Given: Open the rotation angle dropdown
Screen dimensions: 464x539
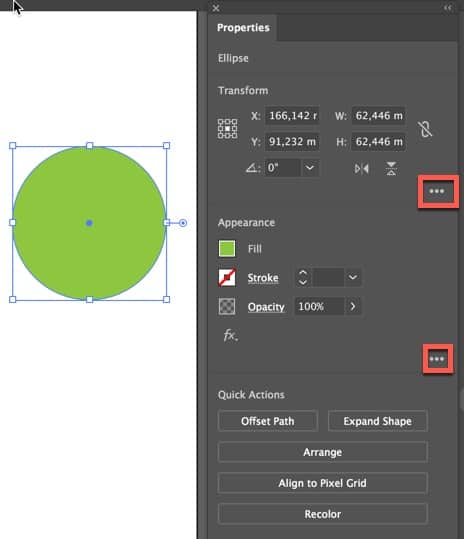Looking at the screenshot, I should 310,168.
